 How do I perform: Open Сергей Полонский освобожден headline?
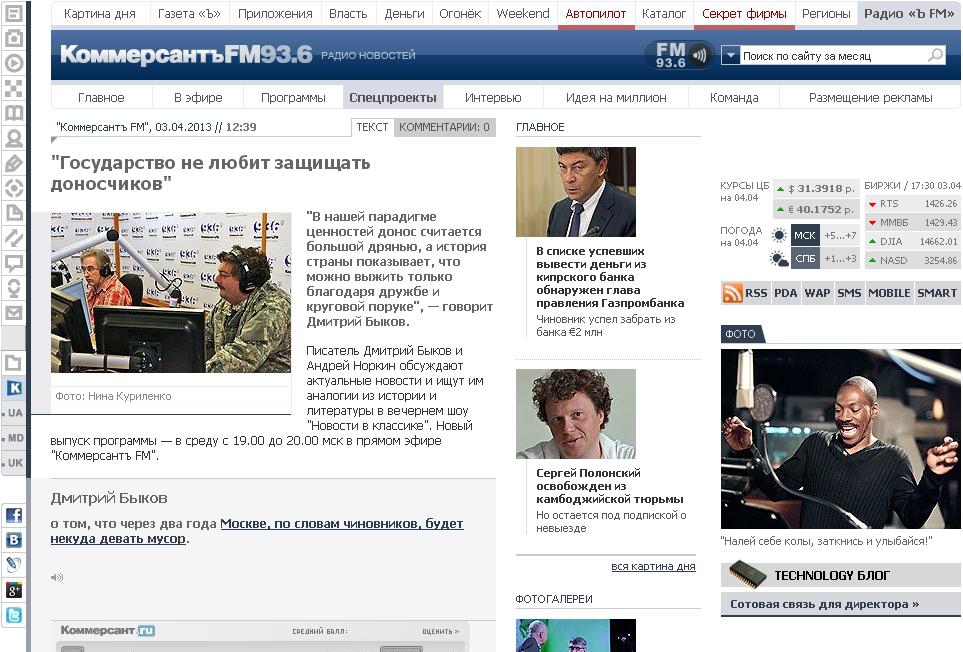tap(609, 486)
